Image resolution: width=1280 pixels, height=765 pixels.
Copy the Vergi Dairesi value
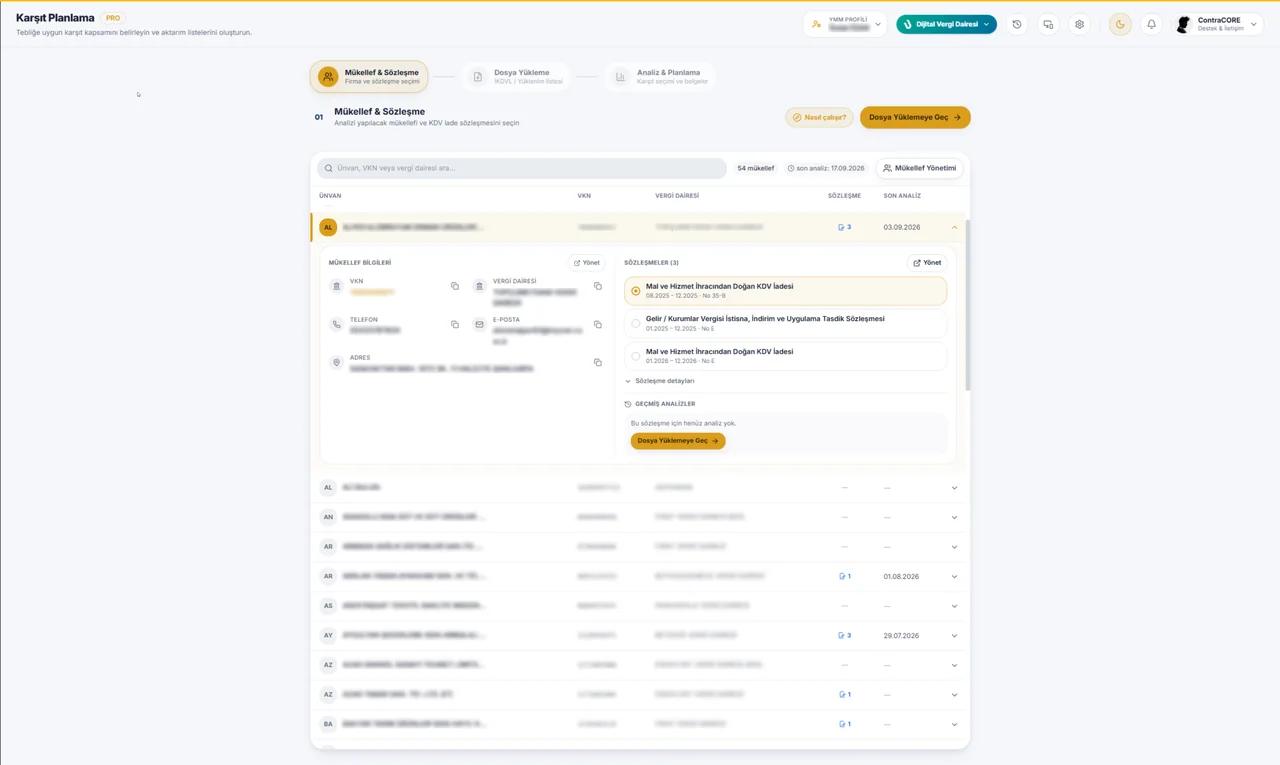(x=598, y=286)
